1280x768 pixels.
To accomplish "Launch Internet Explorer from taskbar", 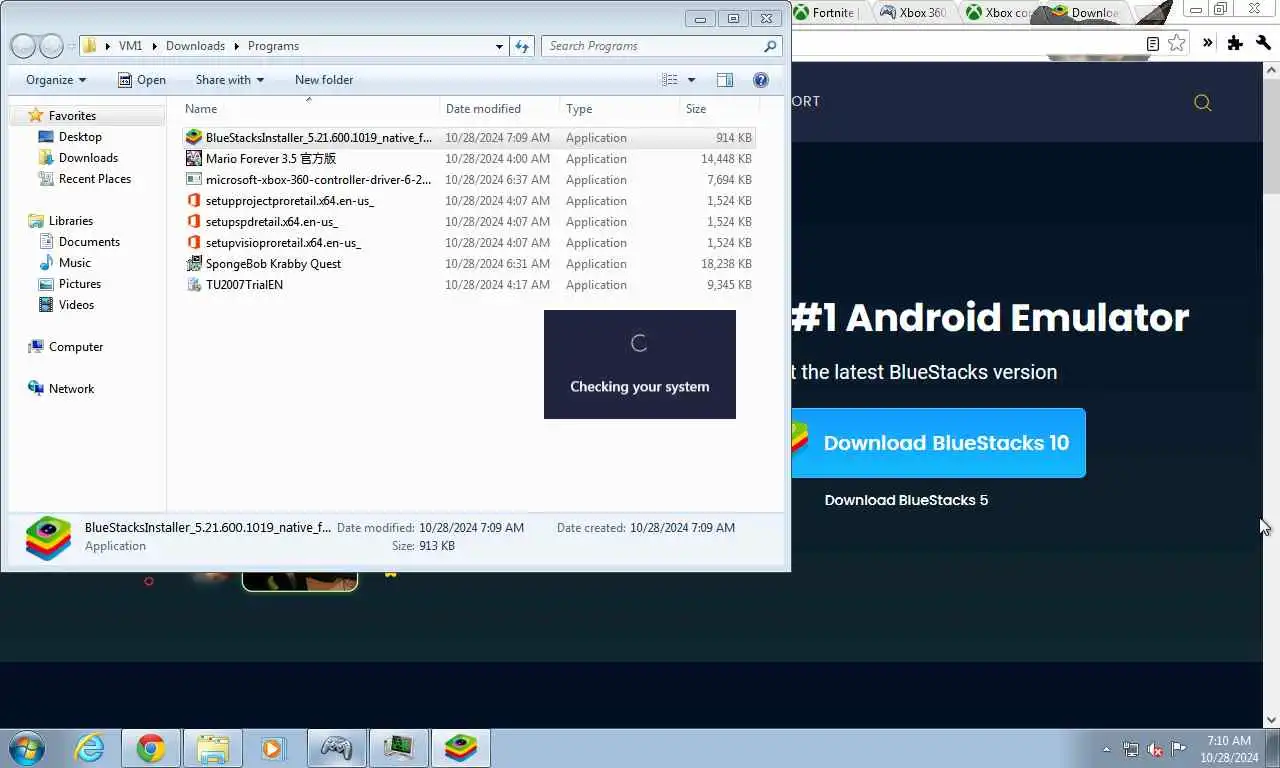I will click(90, 748).
